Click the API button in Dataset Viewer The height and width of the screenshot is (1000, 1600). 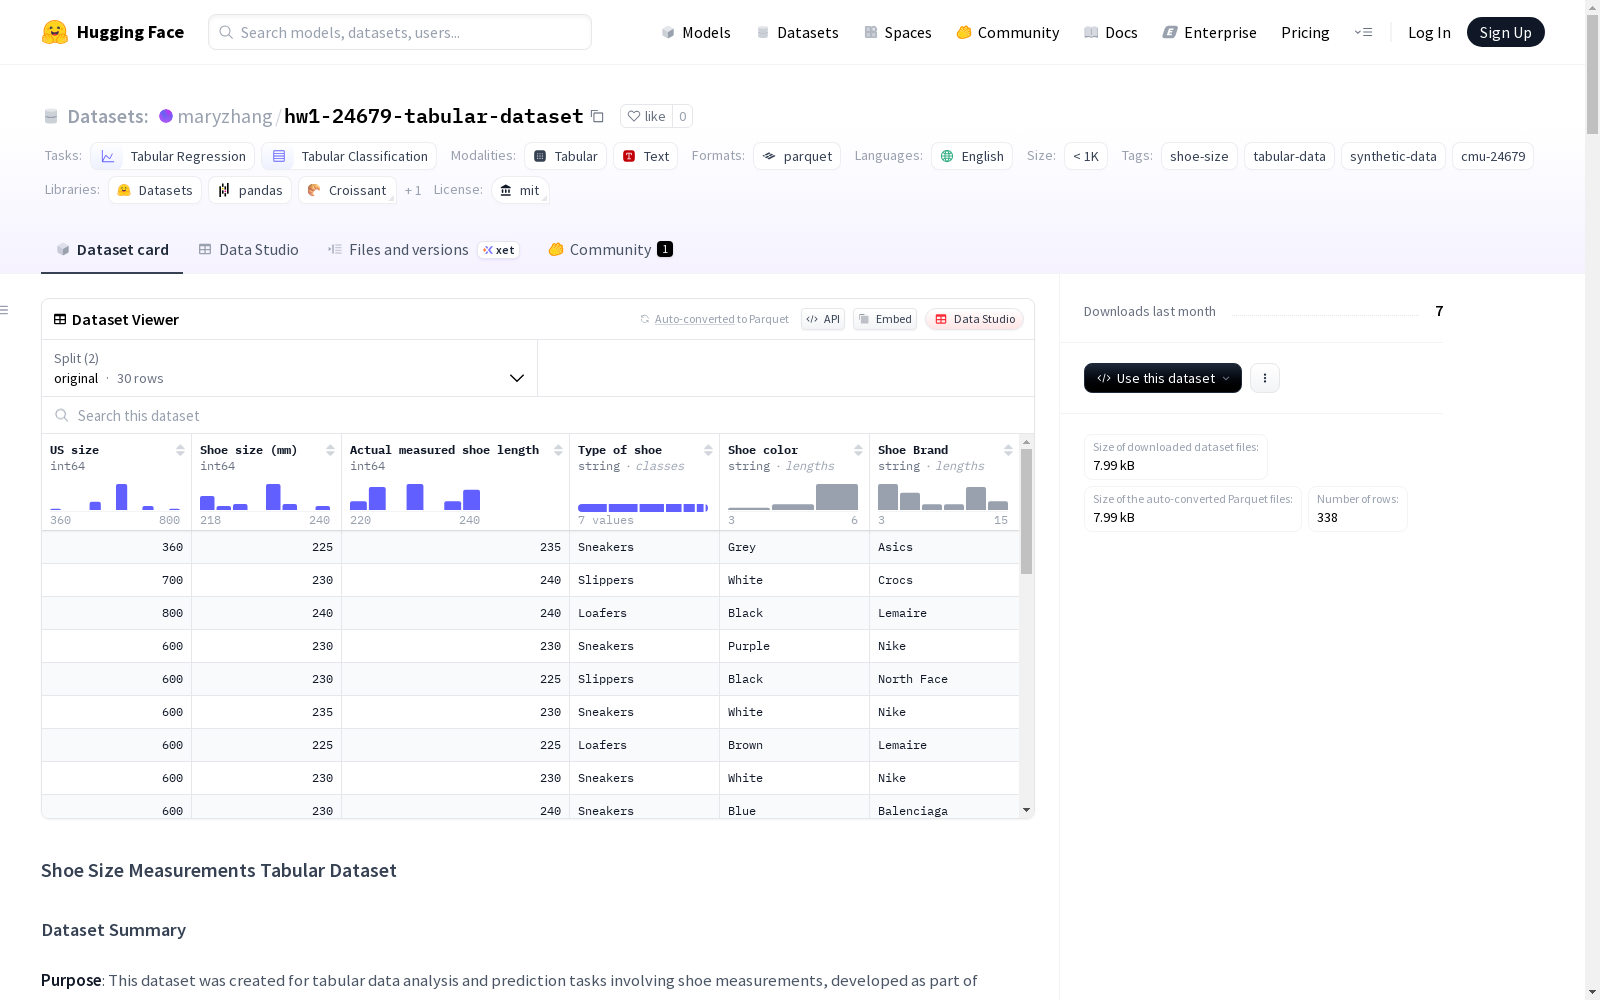tap(823, 319)
